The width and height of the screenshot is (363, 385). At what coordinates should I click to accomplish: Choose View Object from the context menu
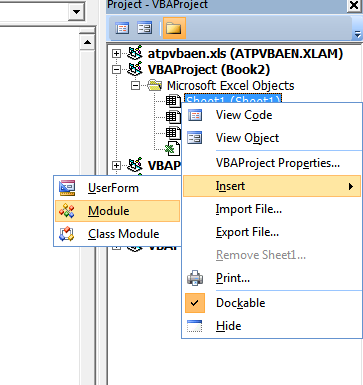272,138
